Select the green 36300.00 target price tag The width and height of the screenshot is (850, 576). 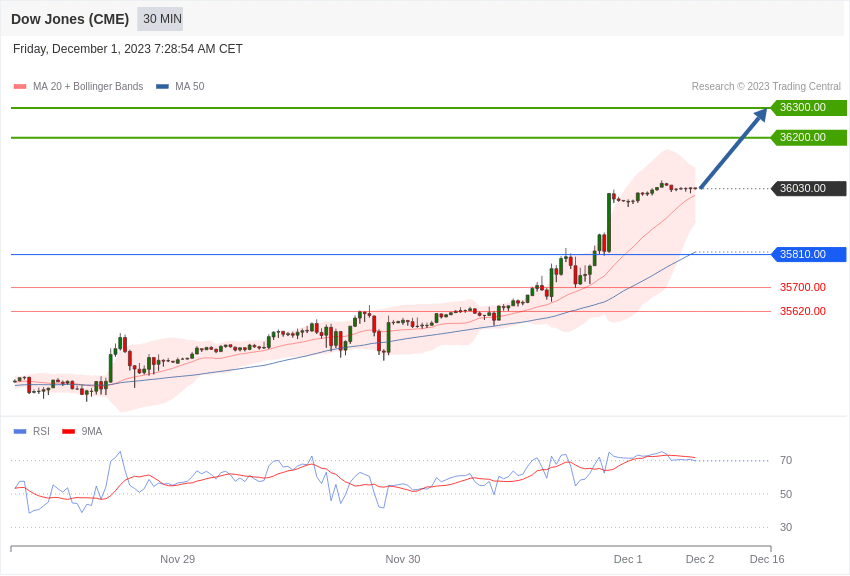(x=808, y=108)
